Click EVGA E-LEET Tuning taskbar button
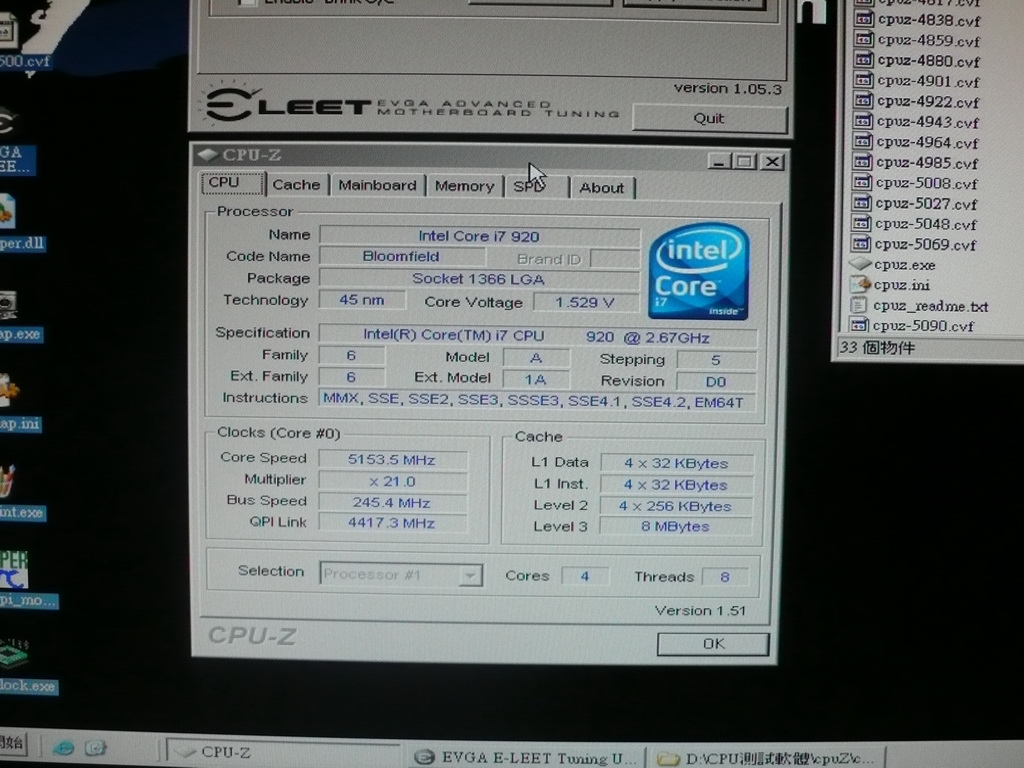The image size is (1024, 768). tap(526, 758)
